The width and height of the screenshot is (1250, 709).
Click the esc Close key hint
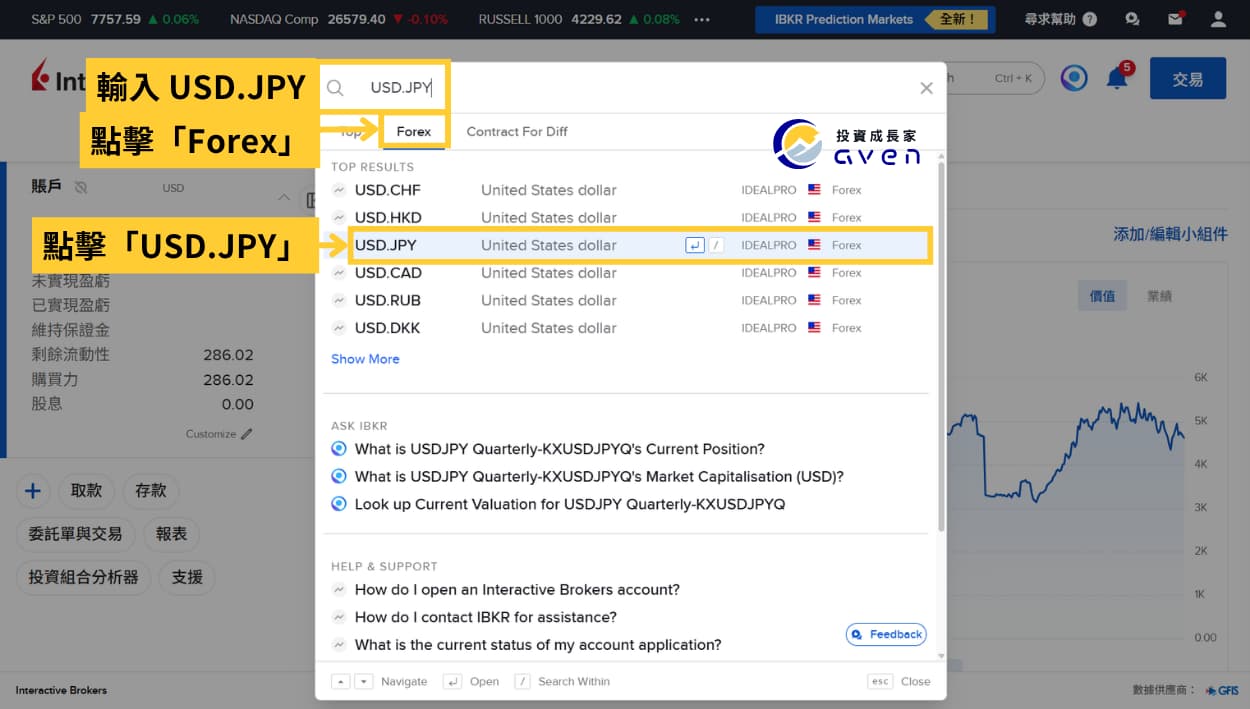(x=880, y=681)
